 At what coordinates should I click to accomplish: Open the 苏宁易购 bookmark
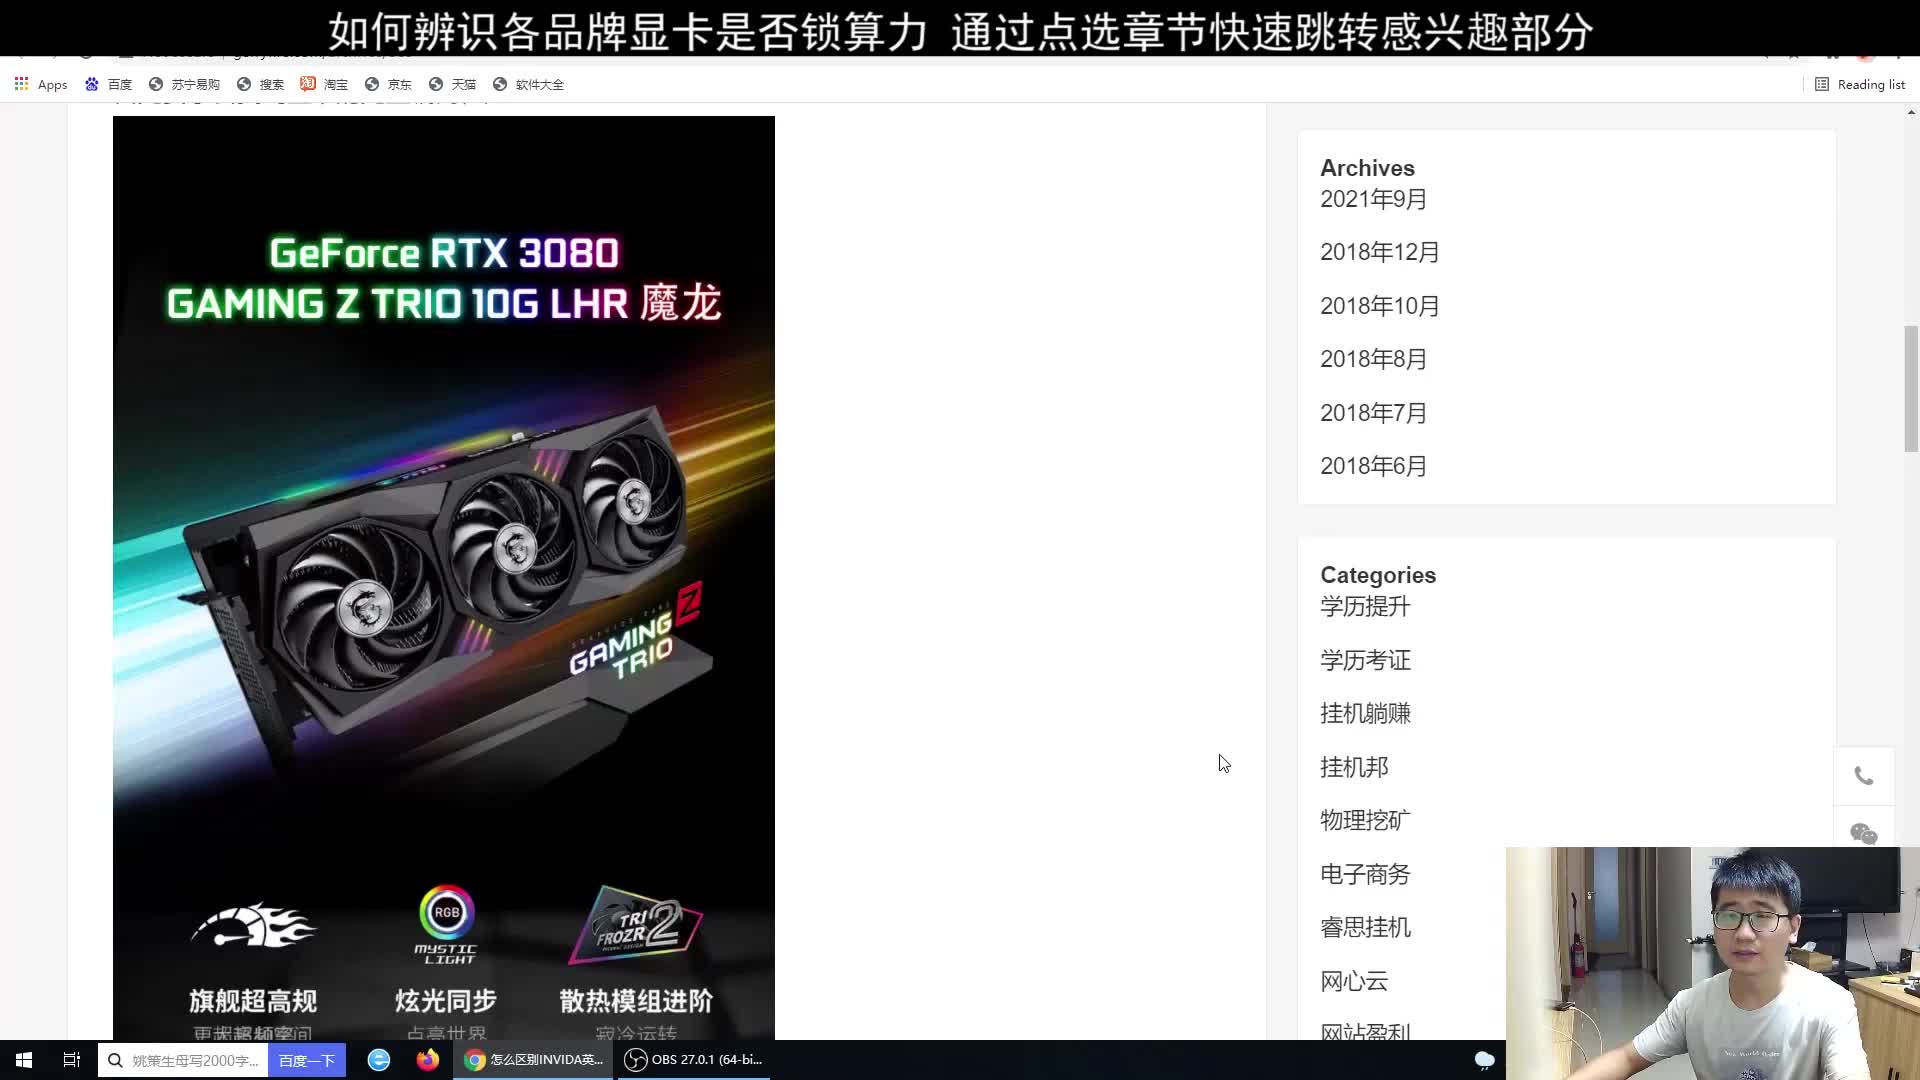pyautogui.click(x=185, y=84)
